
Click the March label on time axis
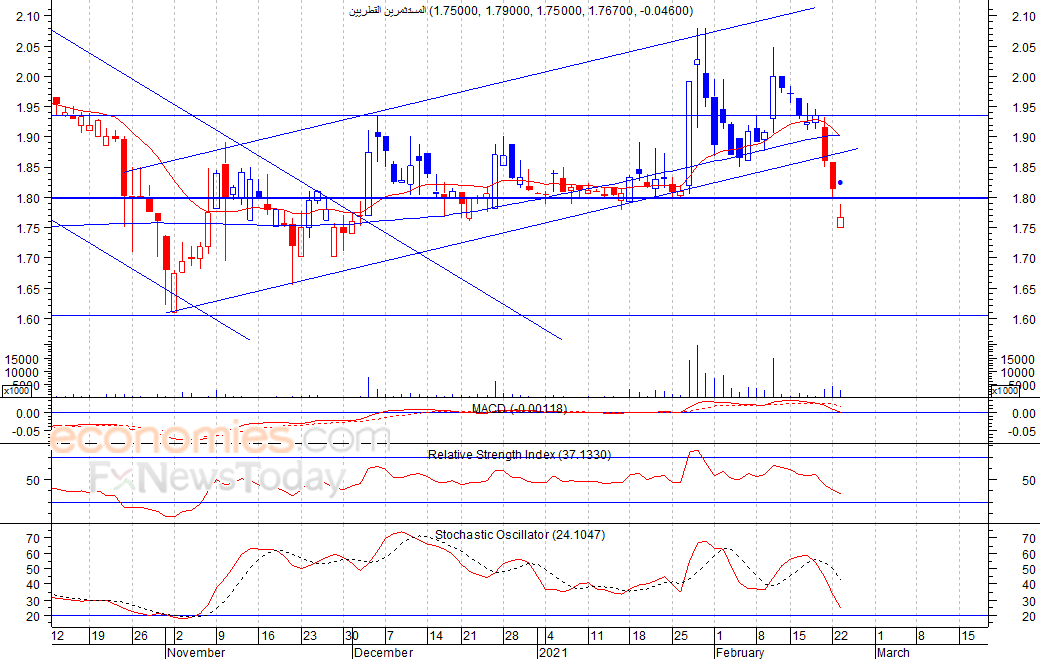(893, 653)
